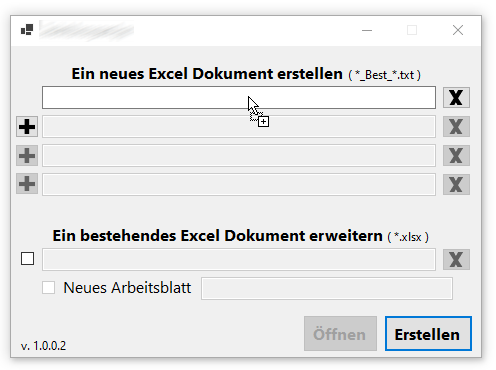Viewport: 496px width, 370px height.
Task: Focus the first white file path field
Action: [x=239, y=98]
